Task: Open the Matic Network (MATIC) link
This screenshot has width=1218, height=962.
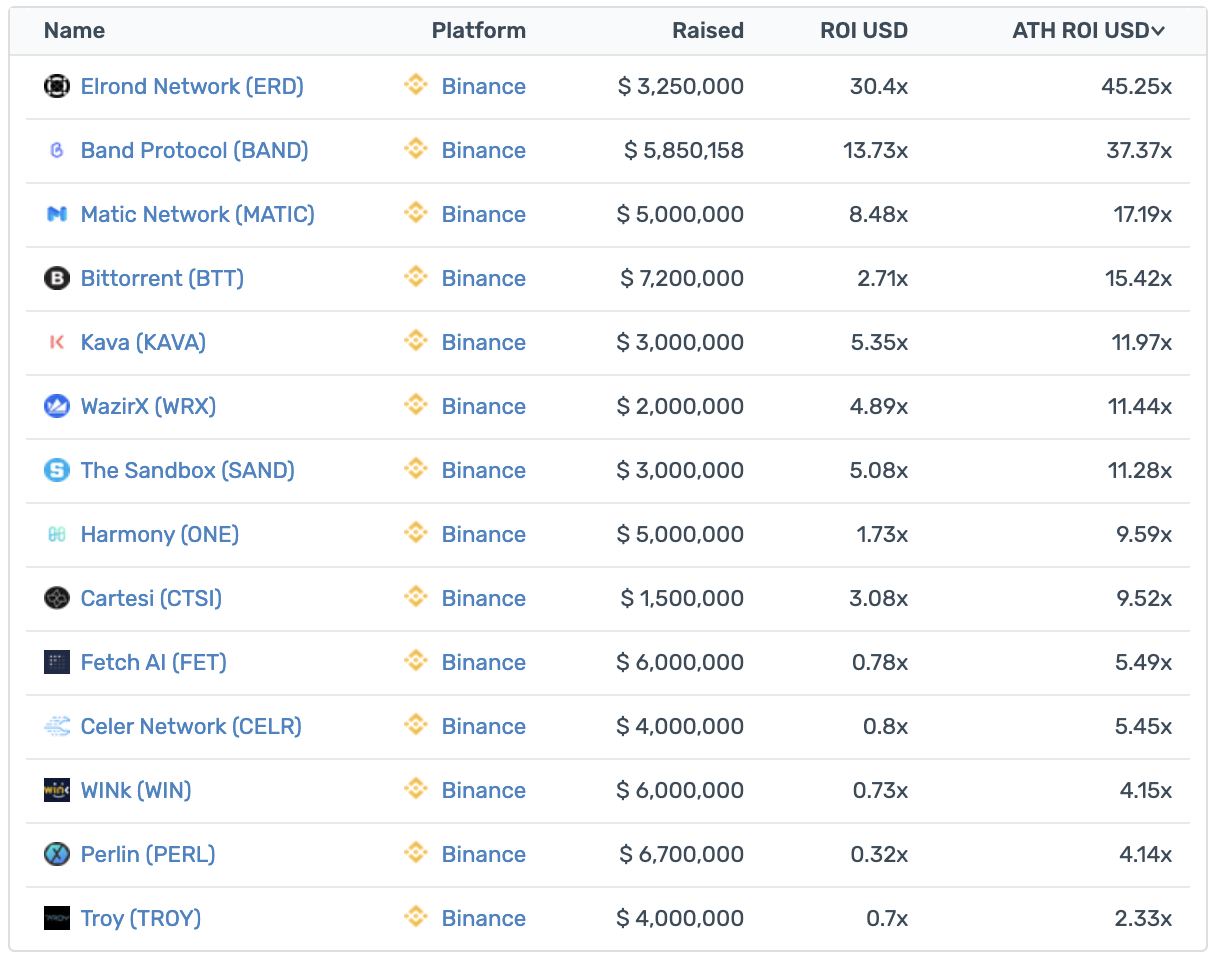Action: click(198, 214)
